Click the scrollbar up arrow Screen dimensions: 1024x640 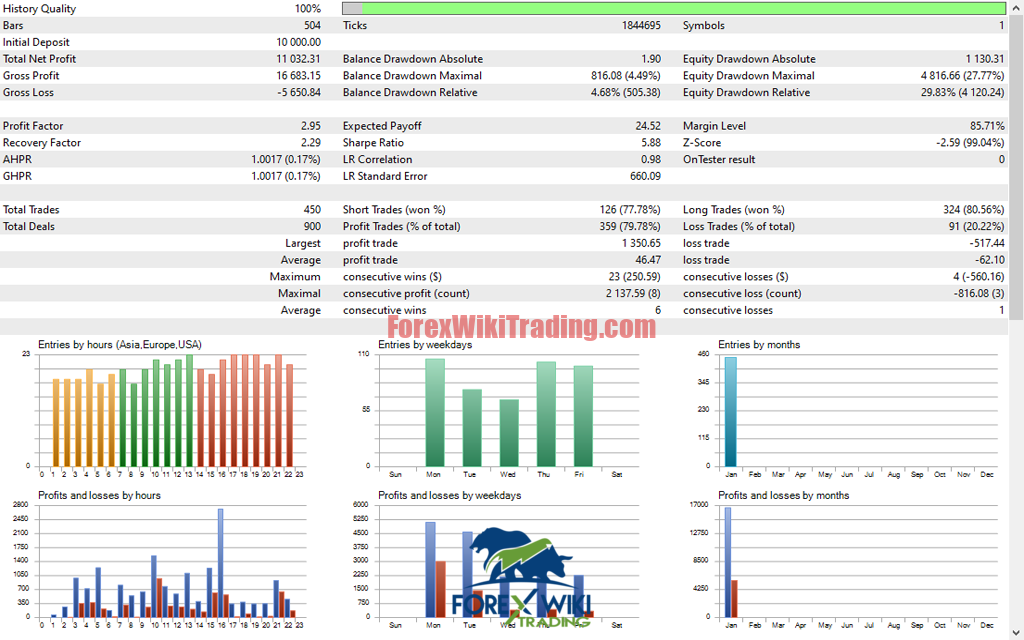coord(1017,8)
